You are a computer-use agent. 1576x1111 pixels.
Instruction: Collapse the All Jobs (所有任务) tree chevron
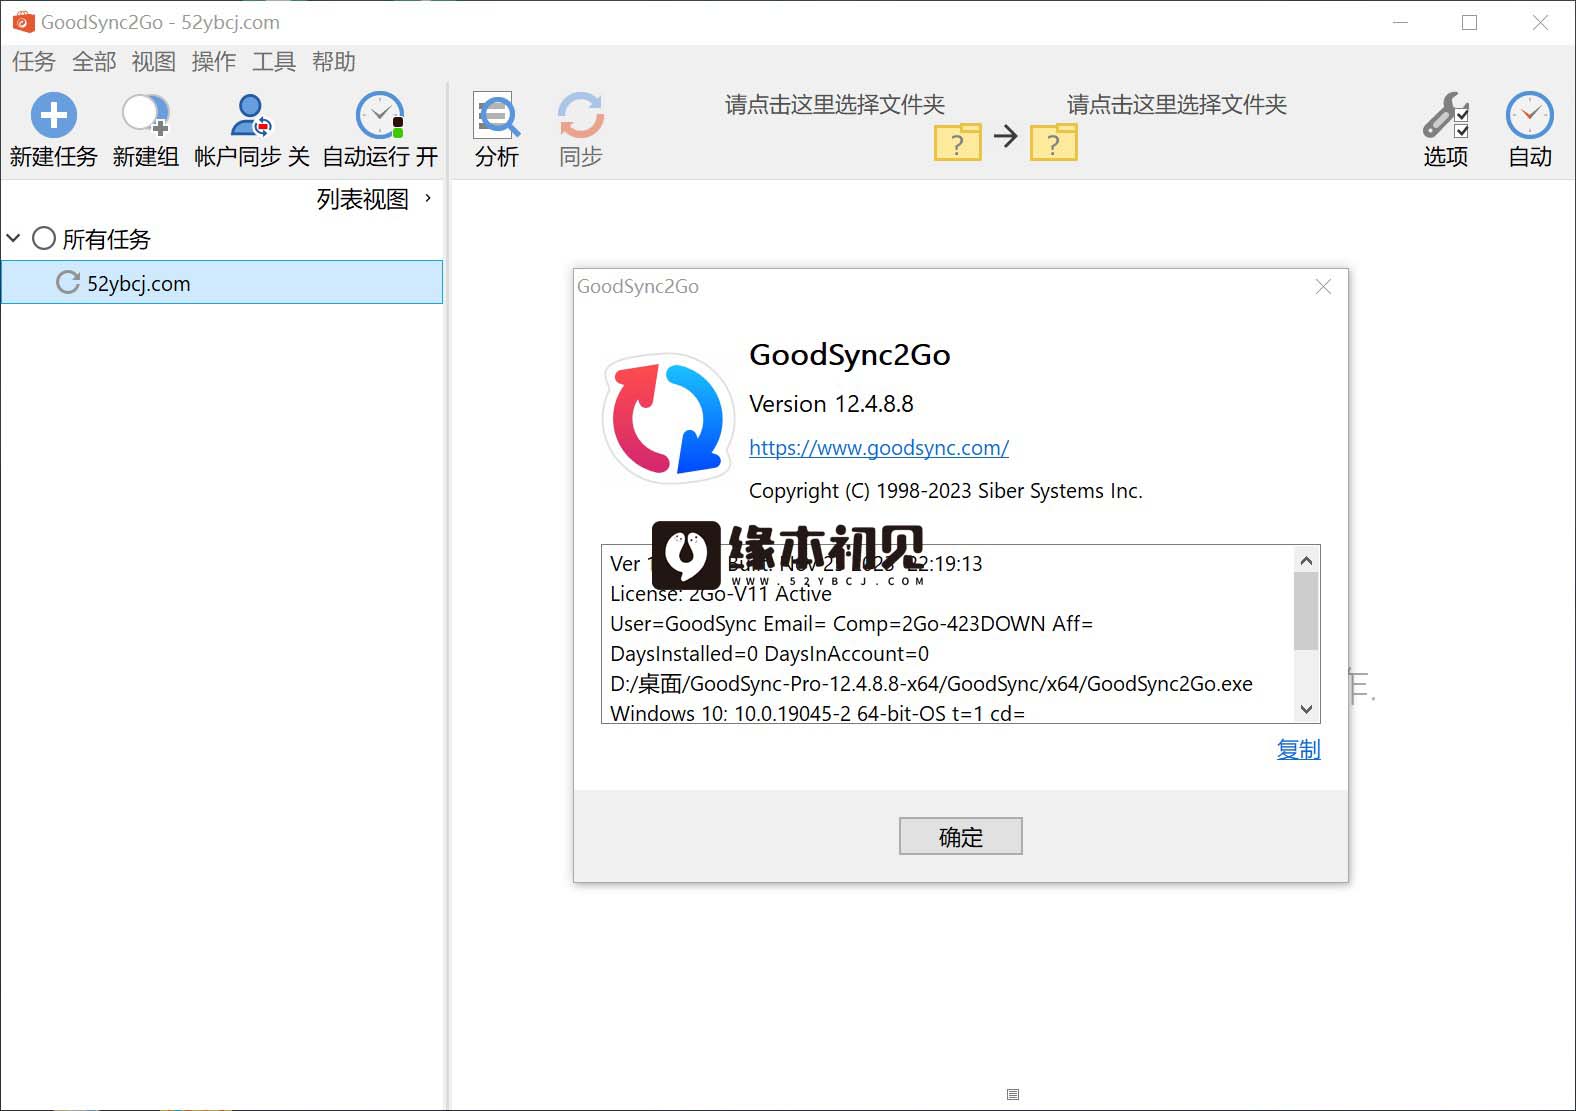coord(13,238)
